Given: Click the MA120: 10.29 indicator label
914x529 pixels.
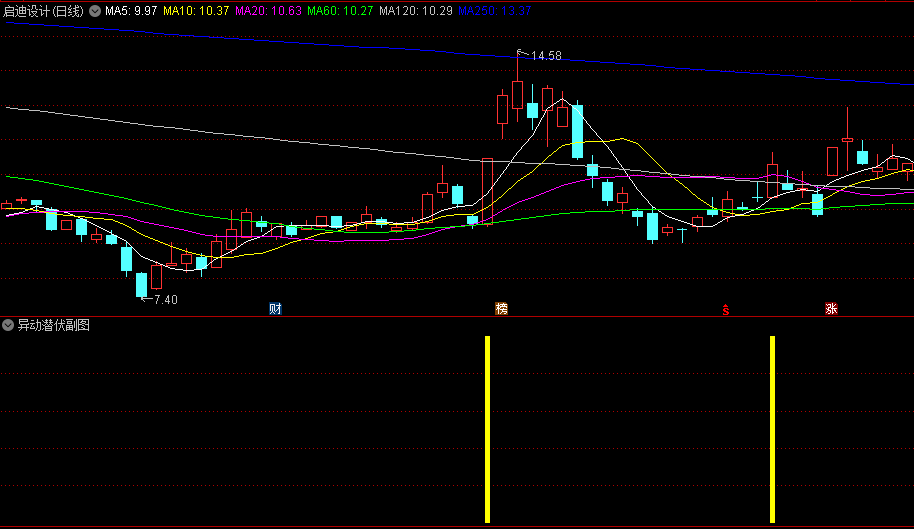Looking at the screenshot, I should pos(416,11).
